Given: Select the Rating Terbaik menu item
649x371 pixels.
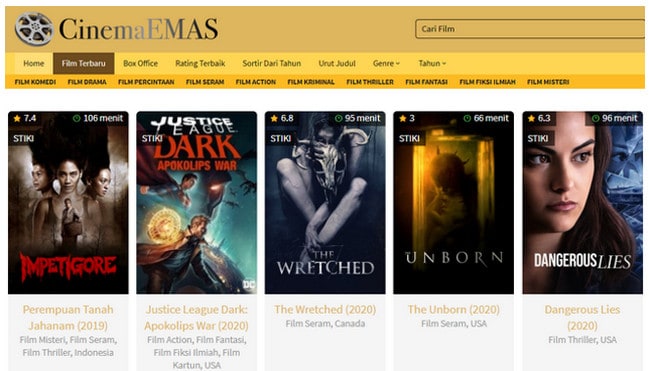Looking at the screenshot, I should pos(200,63).
